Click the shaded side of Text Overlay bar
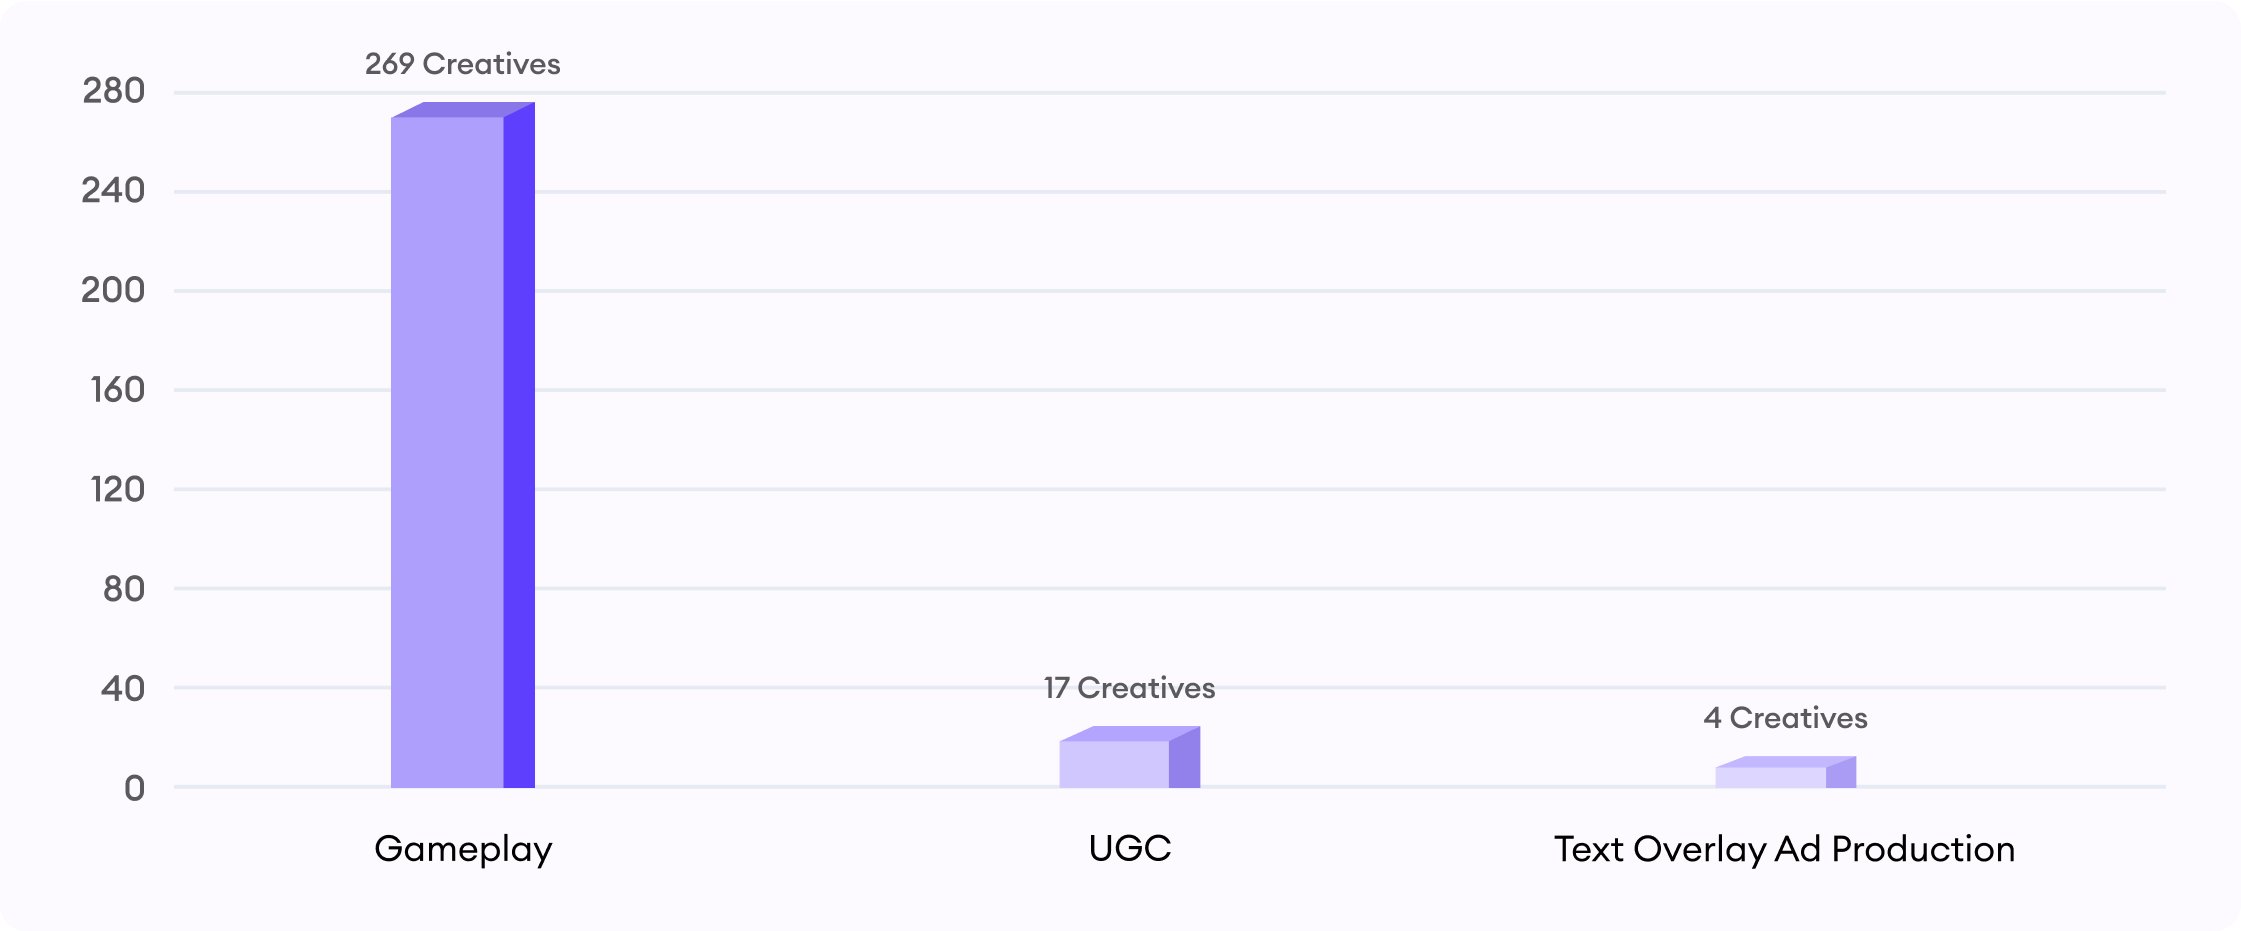 coord(1841,772)
